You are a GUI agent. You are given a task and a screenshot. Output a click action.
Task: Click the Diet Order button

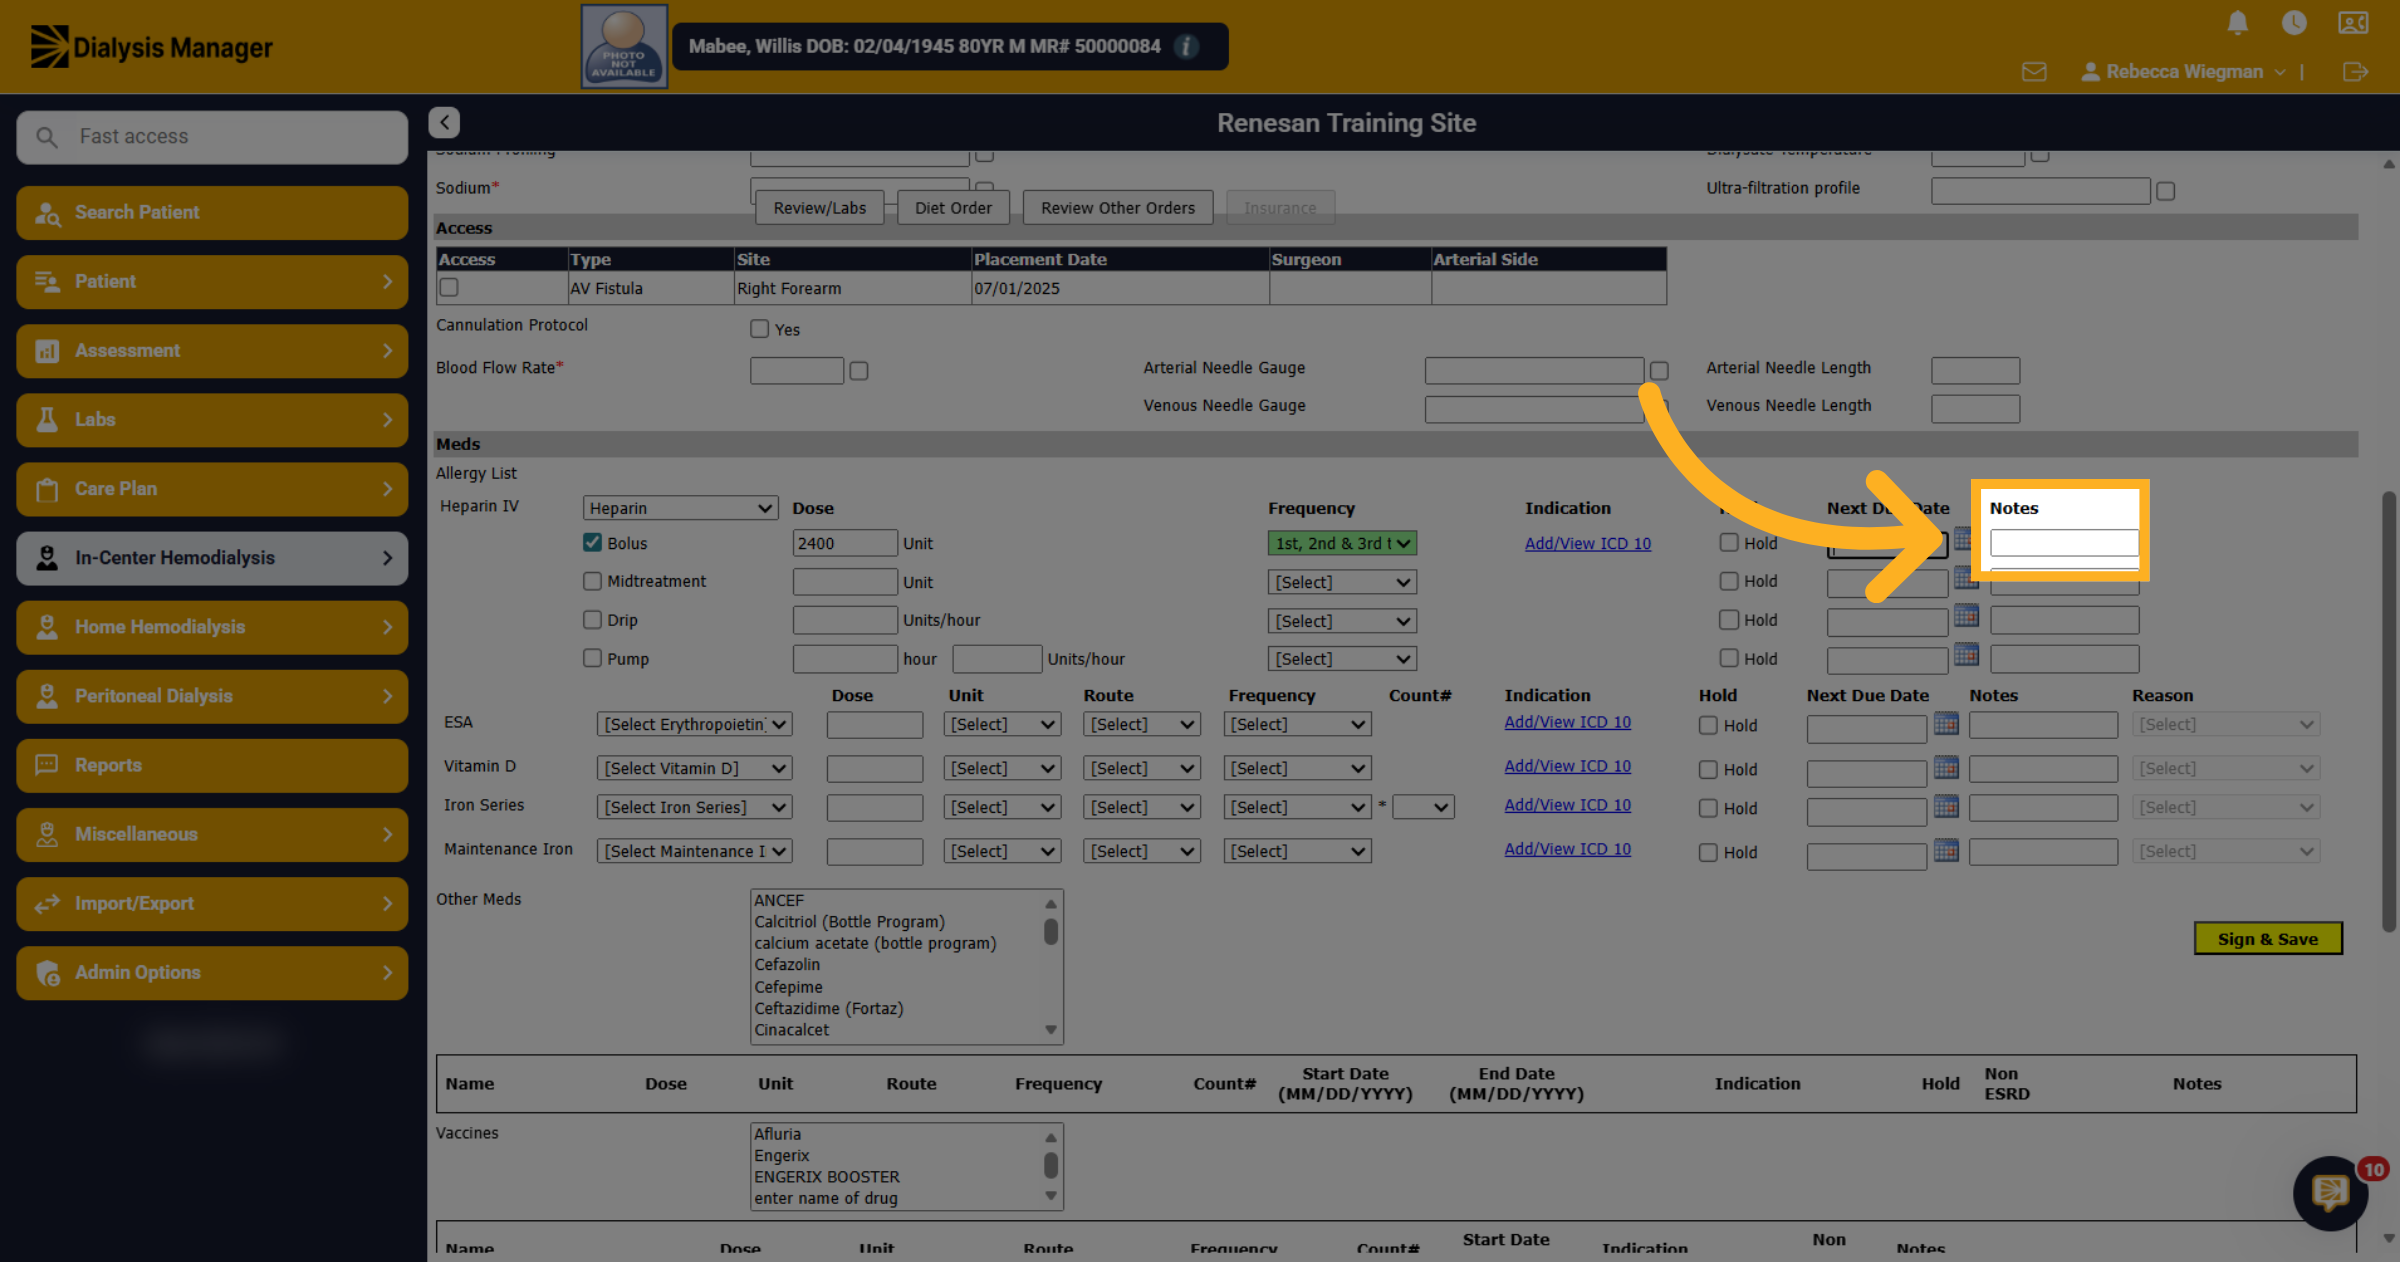coord(953,208)
